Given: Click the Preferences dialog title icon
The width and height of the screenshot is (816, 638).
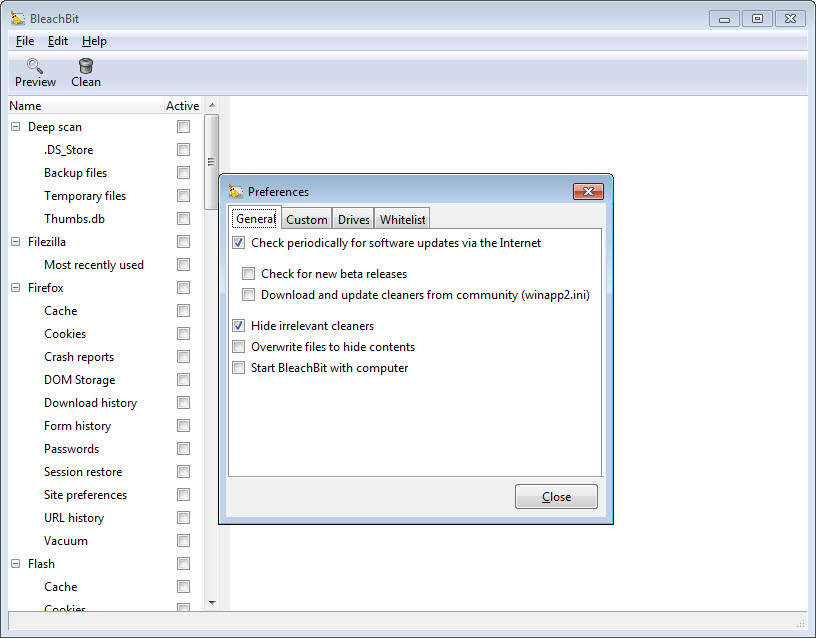Looking at the screenshot, I should (236, 191).
